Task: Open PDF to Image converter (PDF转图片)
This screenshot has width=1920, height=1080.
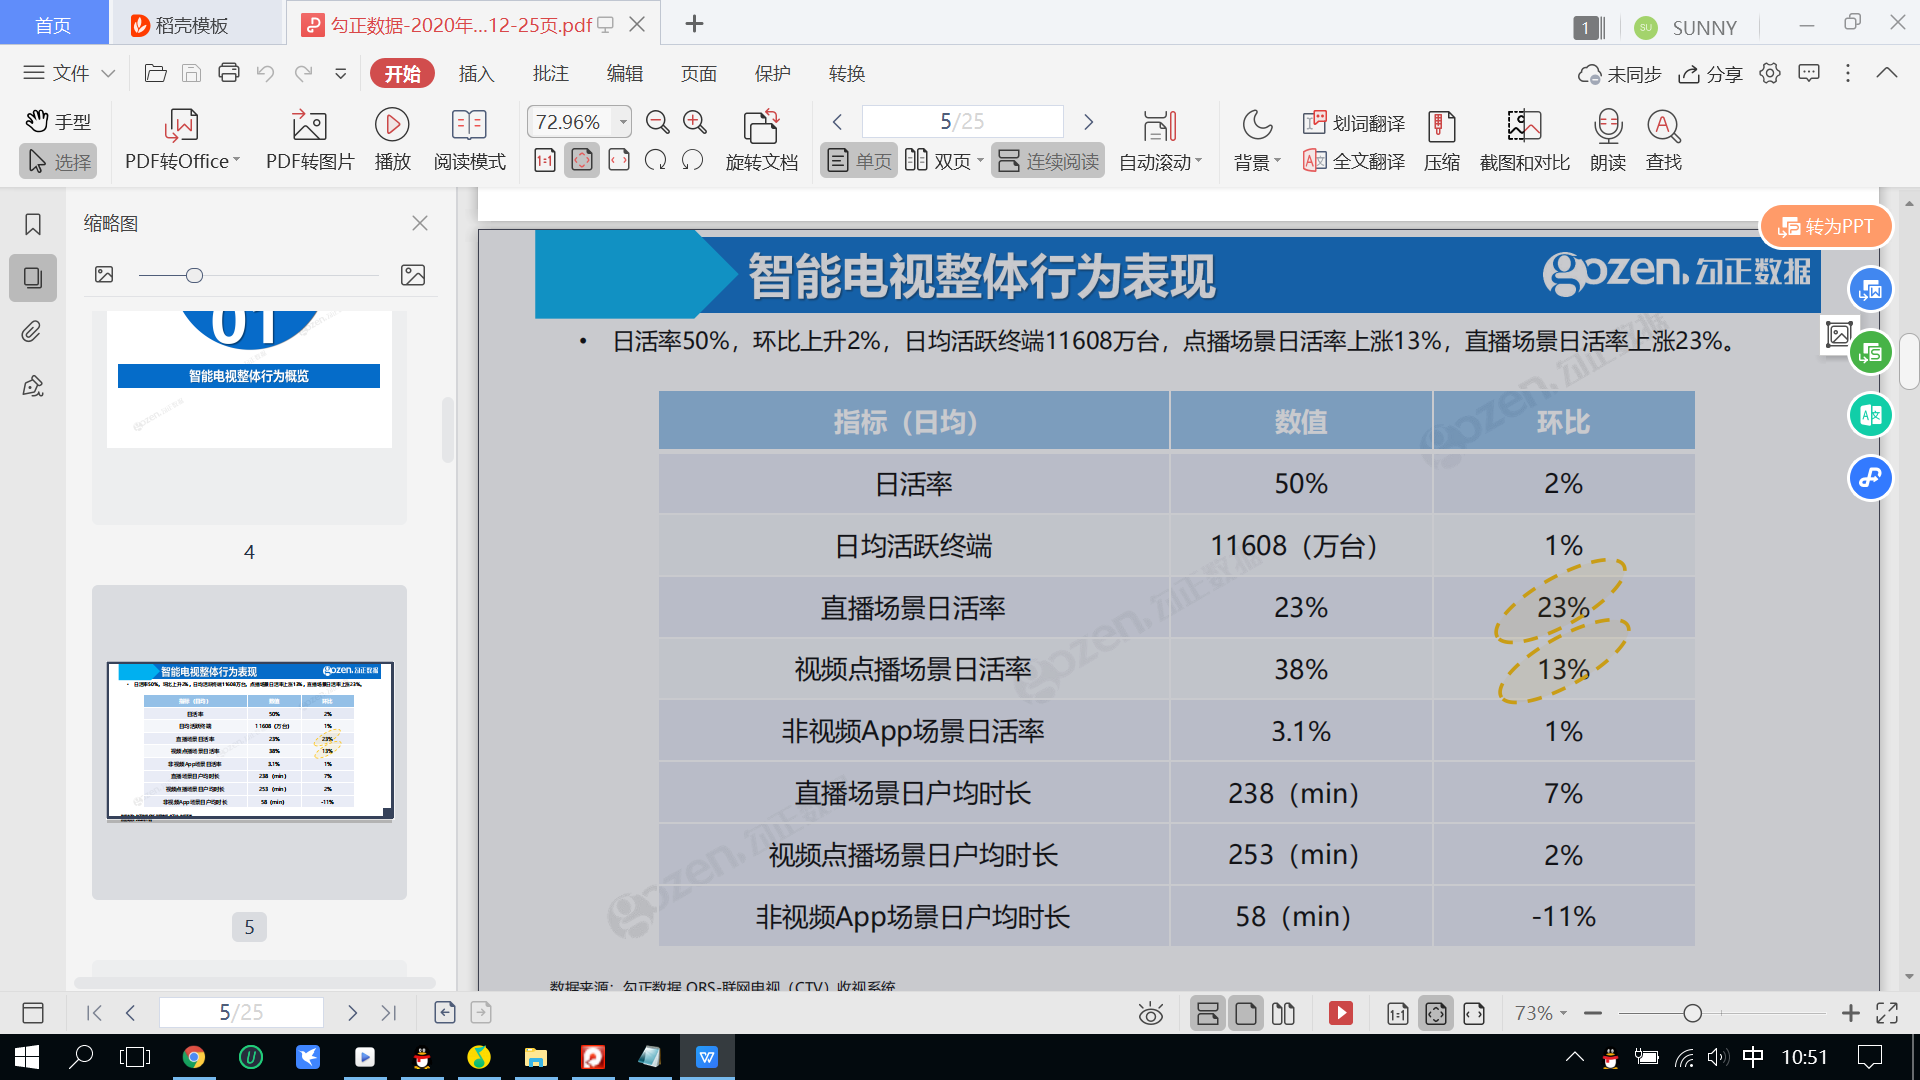Action: point(310,140)
